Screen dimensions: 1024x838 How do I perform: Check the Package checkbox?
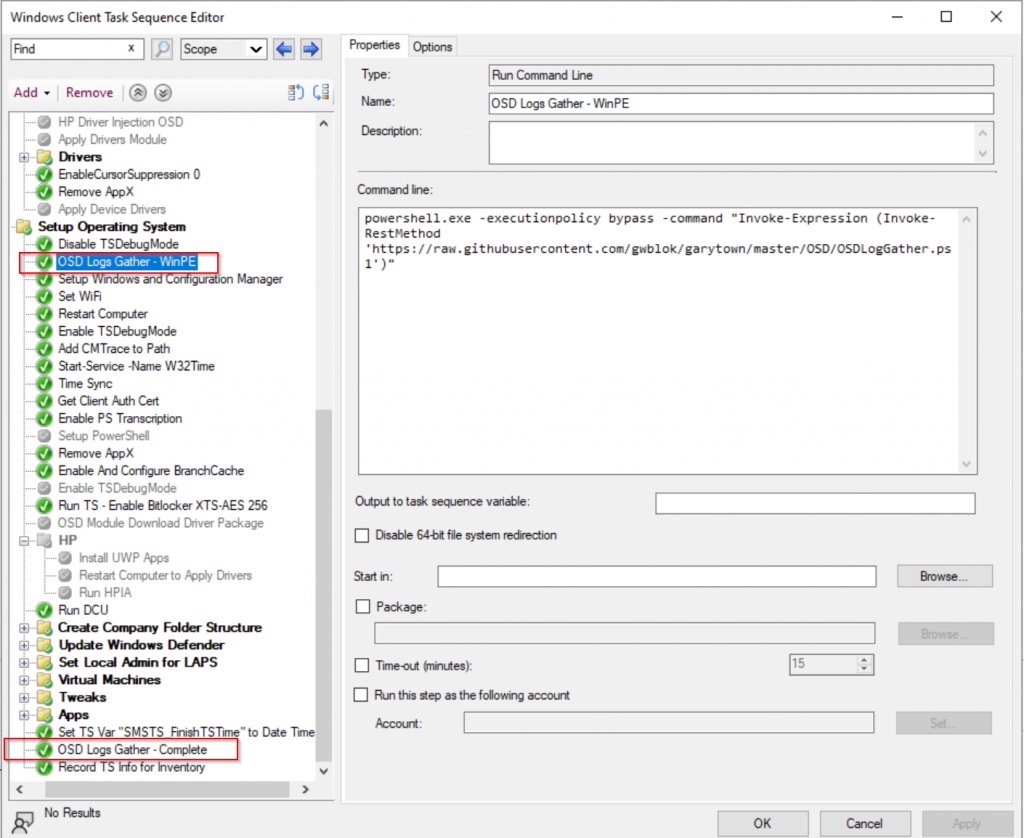click(362, 607)
